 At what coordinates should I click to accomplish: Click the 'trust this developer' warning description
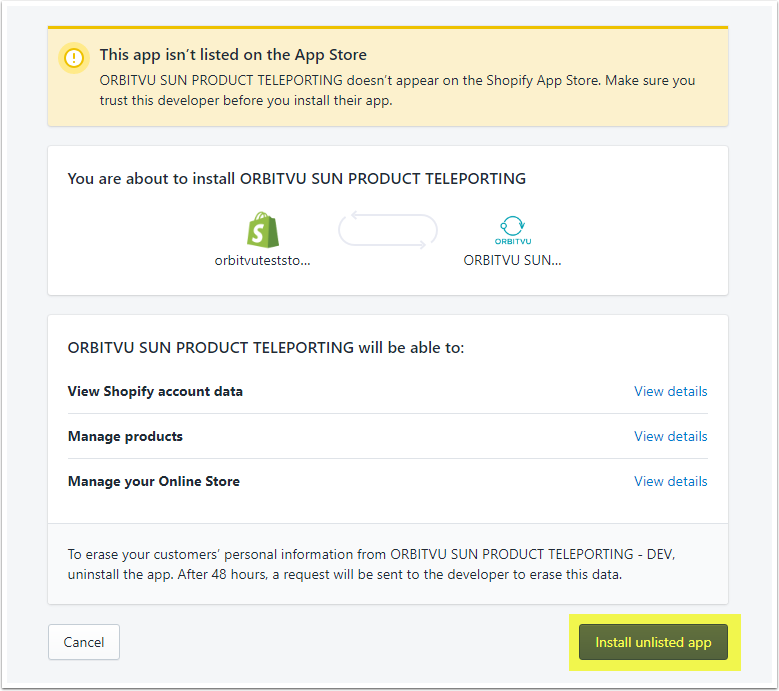coord(397,90)
